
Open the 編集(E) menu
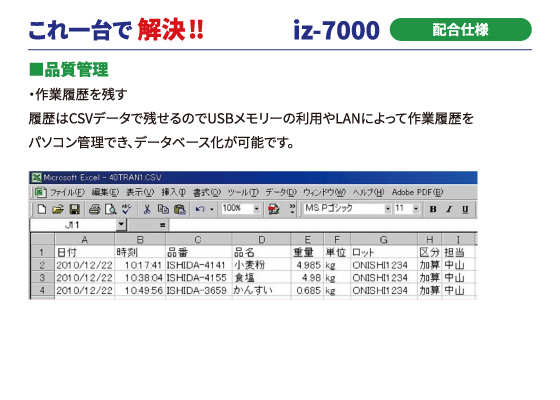[x=105, y=192]
